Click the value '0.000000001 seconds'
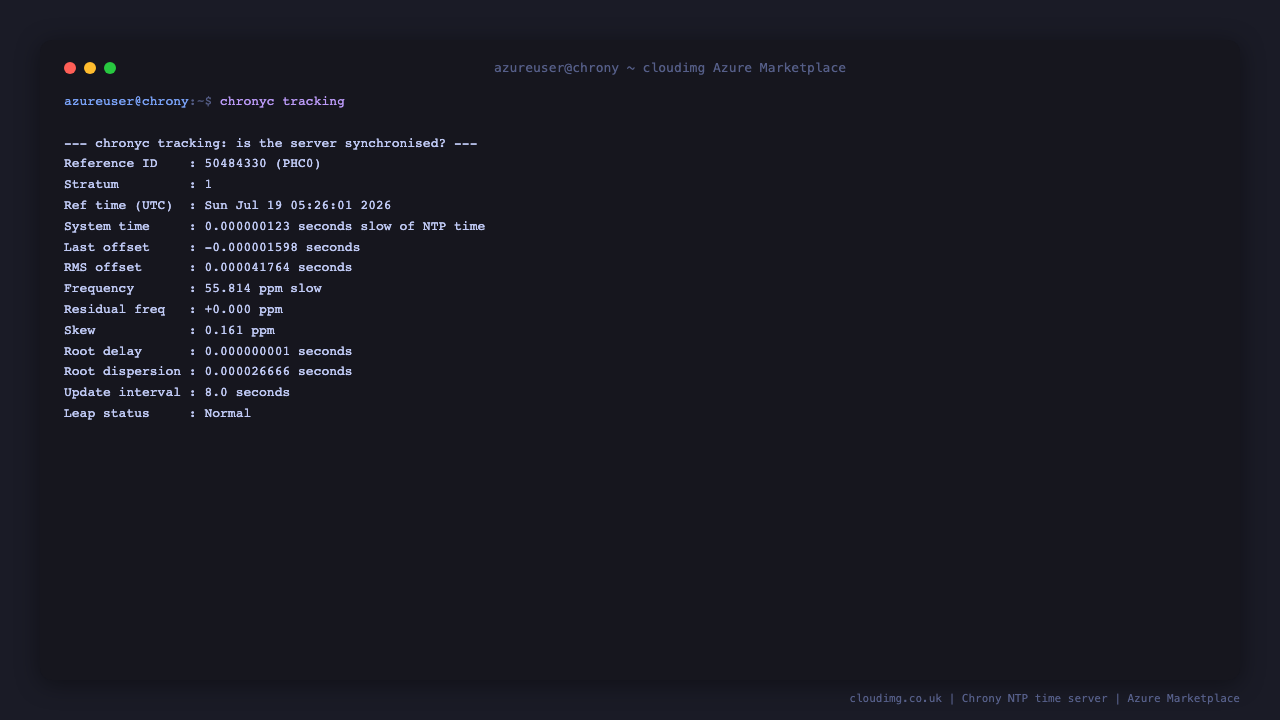Screen dimensions: 1280x720 (x=278, y=351)
